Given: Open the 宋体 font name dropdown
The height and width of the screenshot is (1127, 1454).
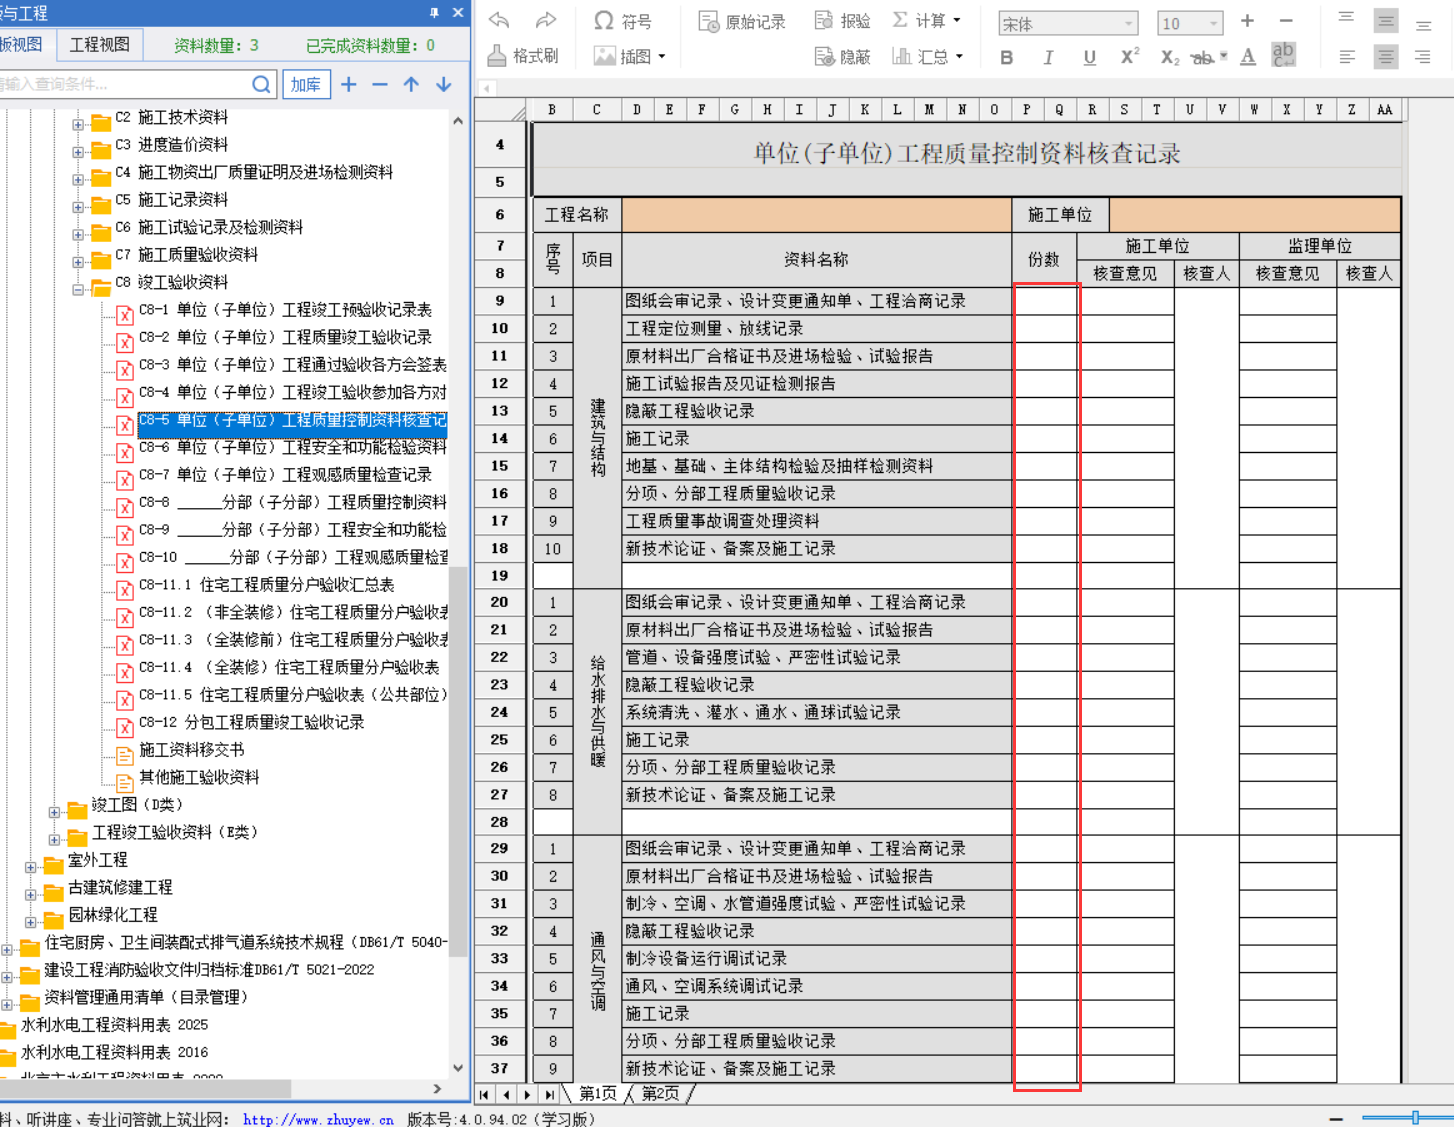Looking at the screenshot, I should pos(1128,23).
